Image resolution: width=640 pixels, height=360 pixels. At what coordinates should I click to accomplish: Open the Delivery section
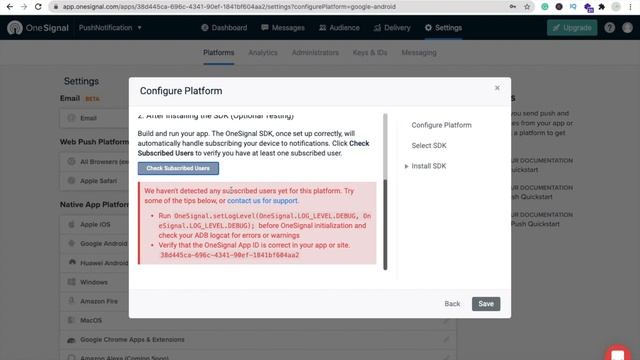(x=392, y=28)
